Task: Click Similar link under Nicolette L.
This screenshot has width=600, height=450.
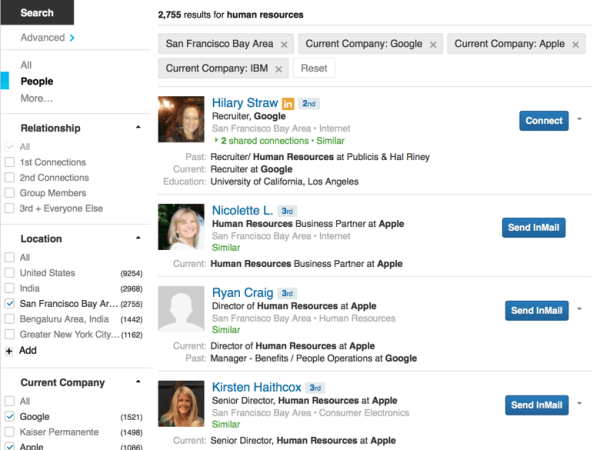Action: click(x=226, y=248)
